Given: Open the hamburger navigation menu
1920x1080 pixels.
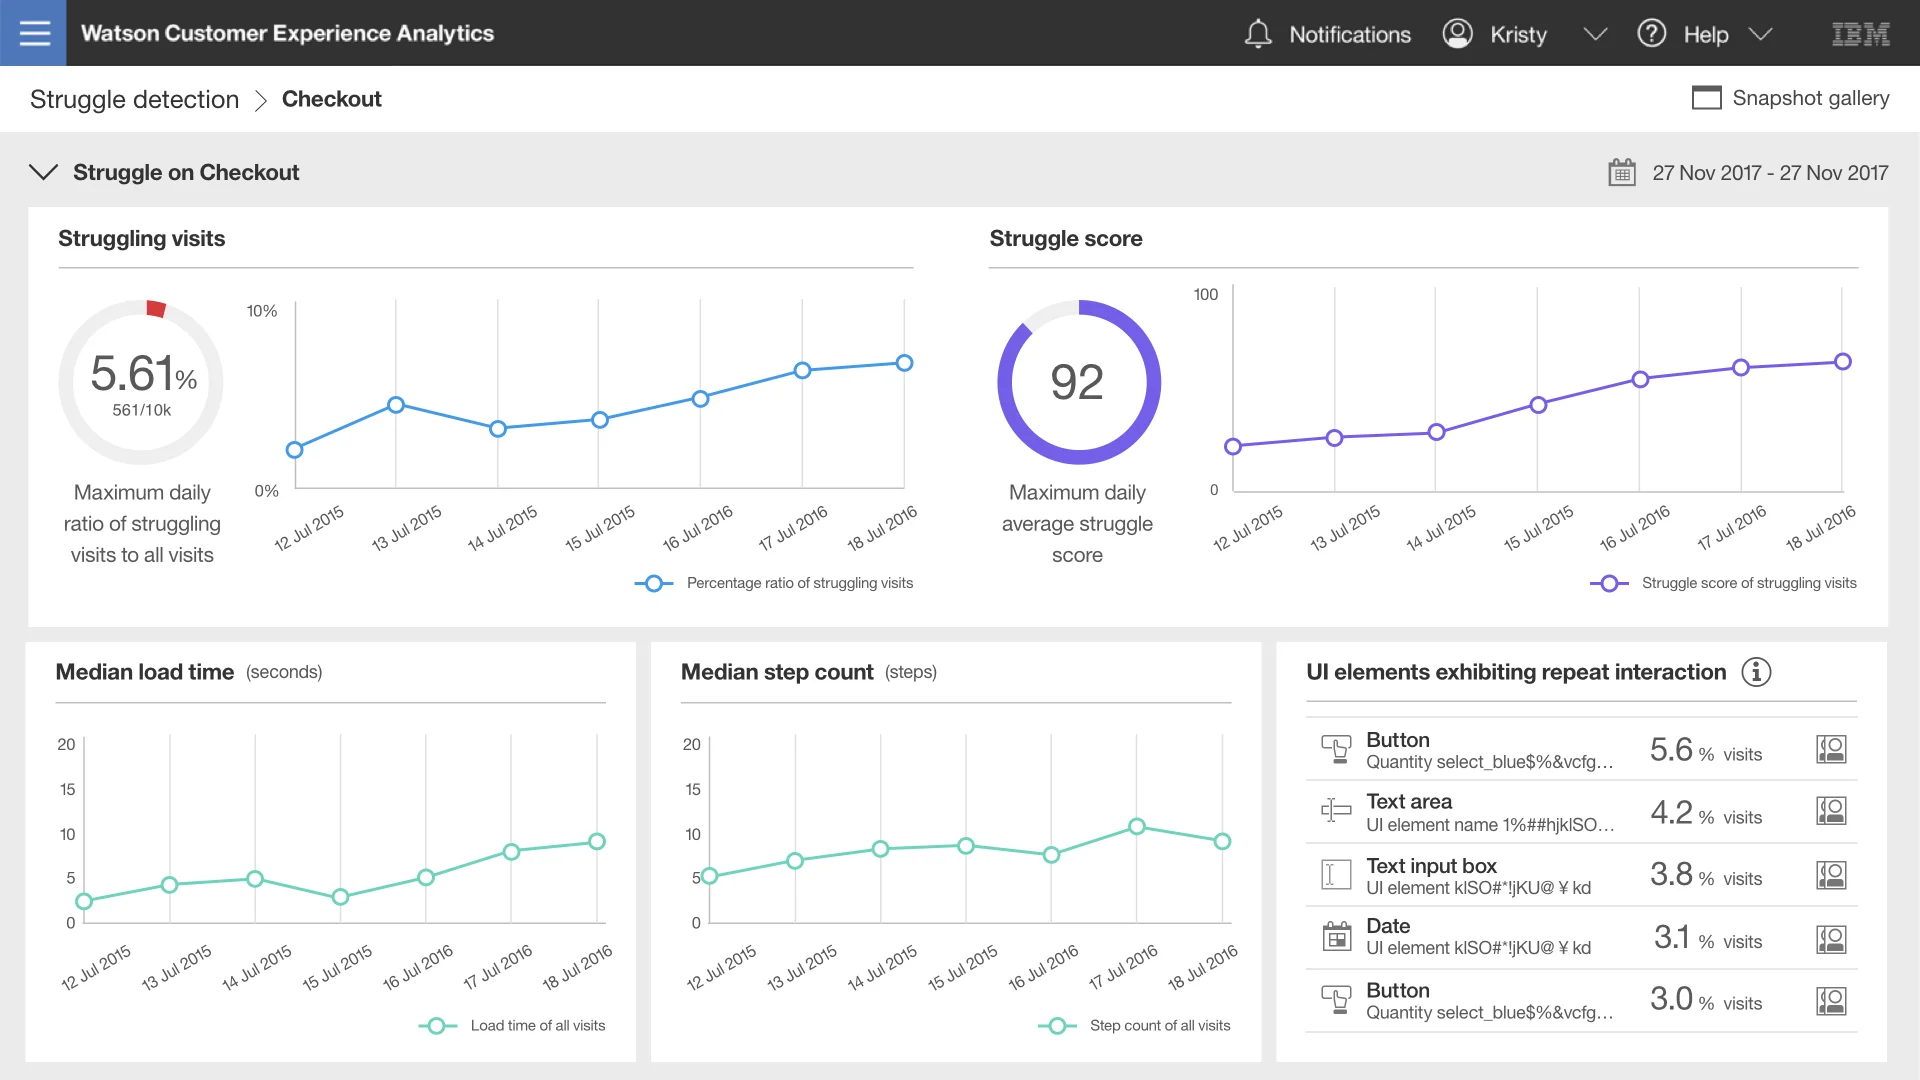Looking at the screenshot, I should click(33, 33).
